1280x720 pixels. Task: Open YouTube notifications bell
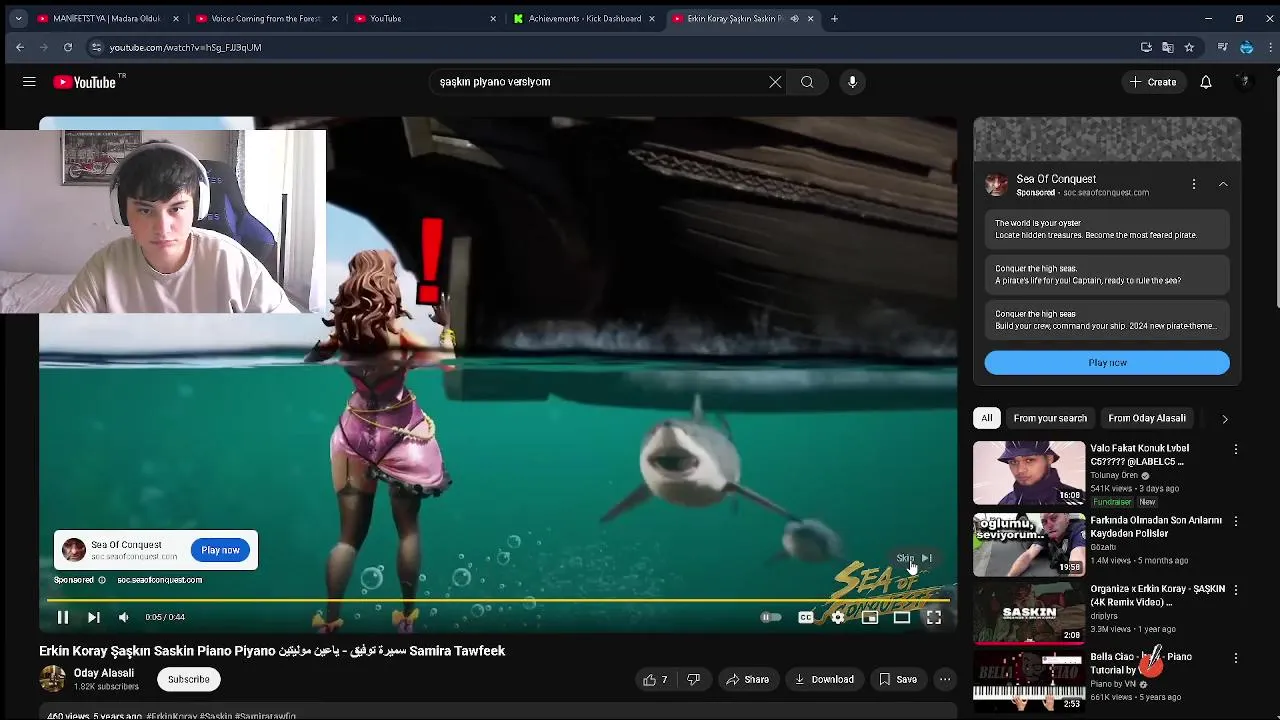coord(1206,82)
